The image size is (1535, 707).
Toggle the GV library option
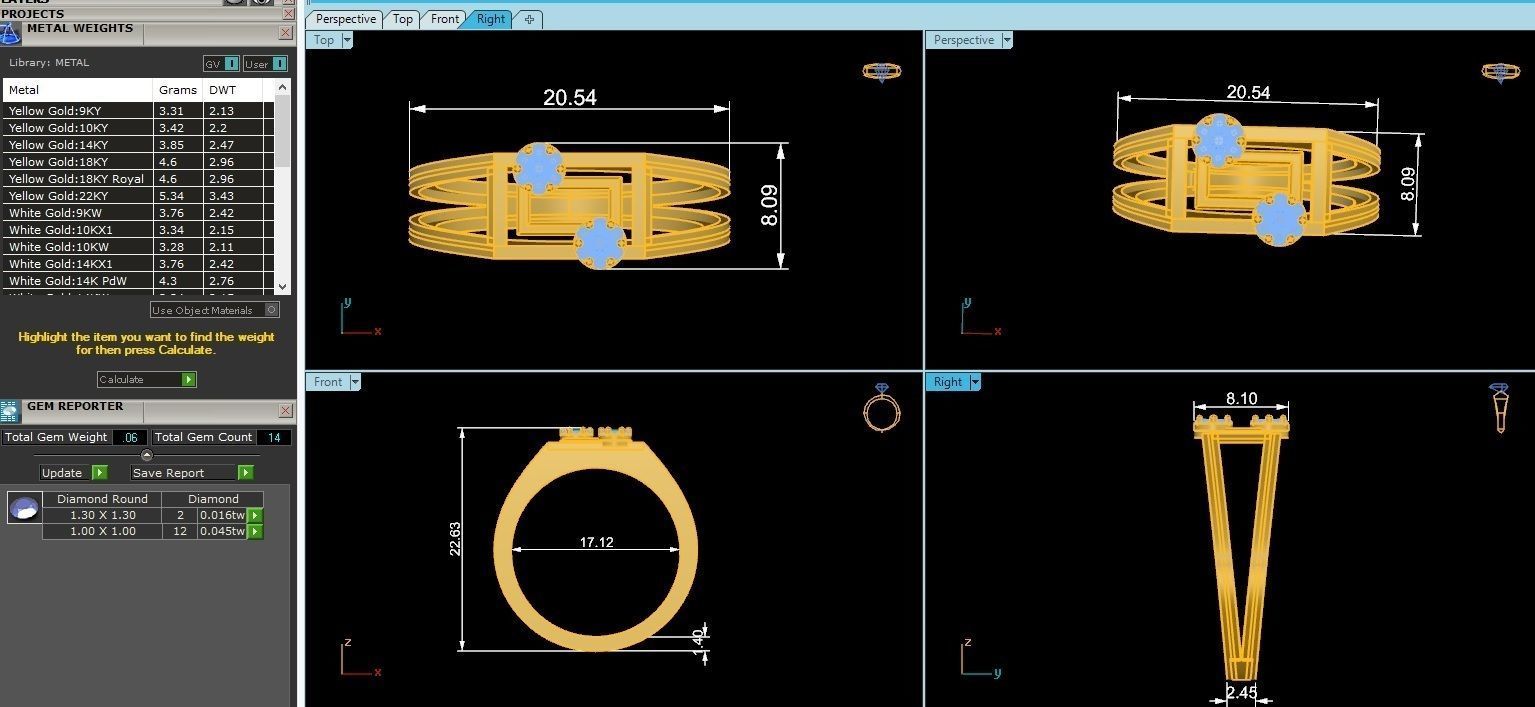click(x=221, y=63)
